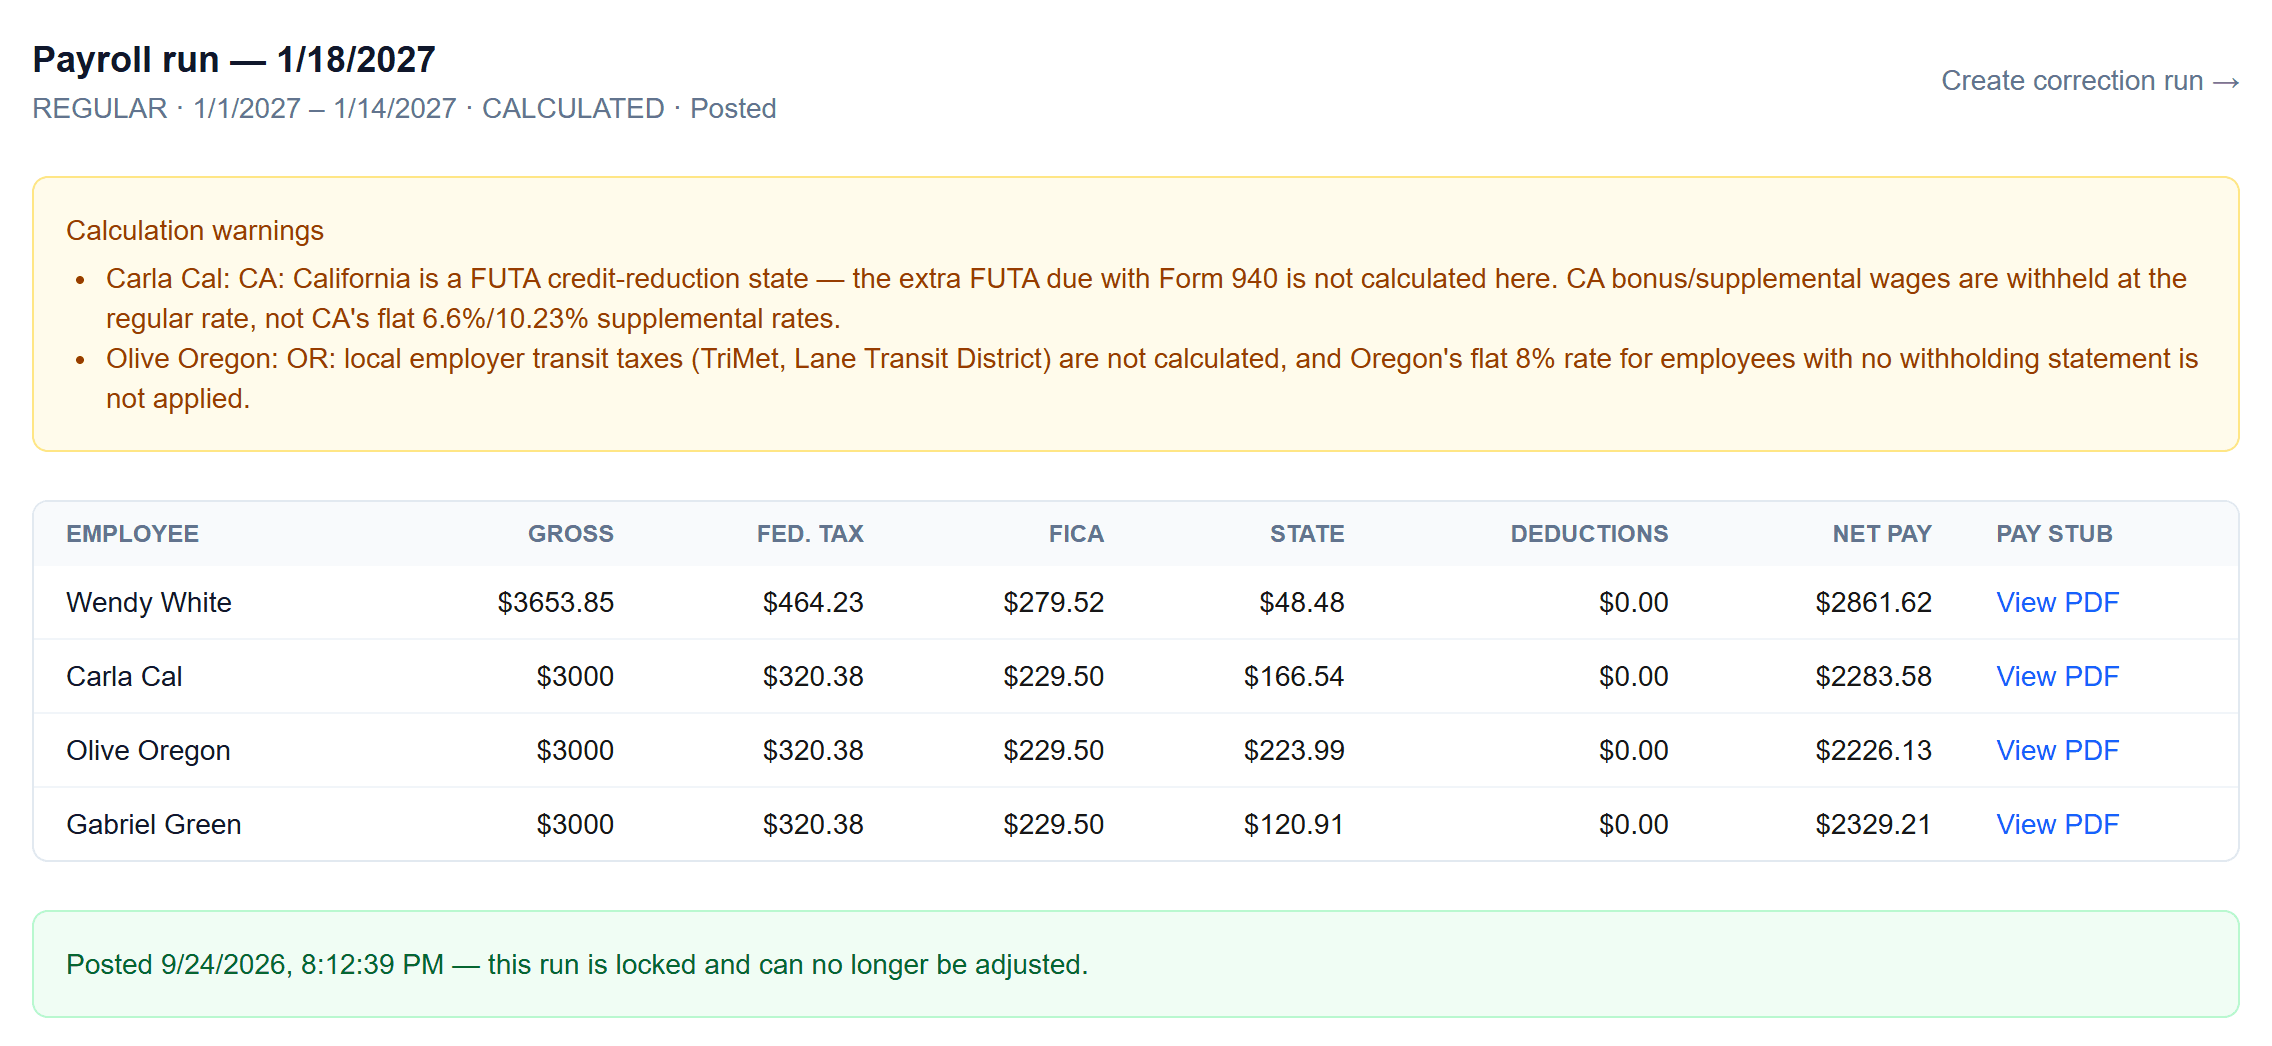Click the Olive Oregon transit tax warning
The height and width of the screenshot is (1046, 2272).
(1152, 378)
